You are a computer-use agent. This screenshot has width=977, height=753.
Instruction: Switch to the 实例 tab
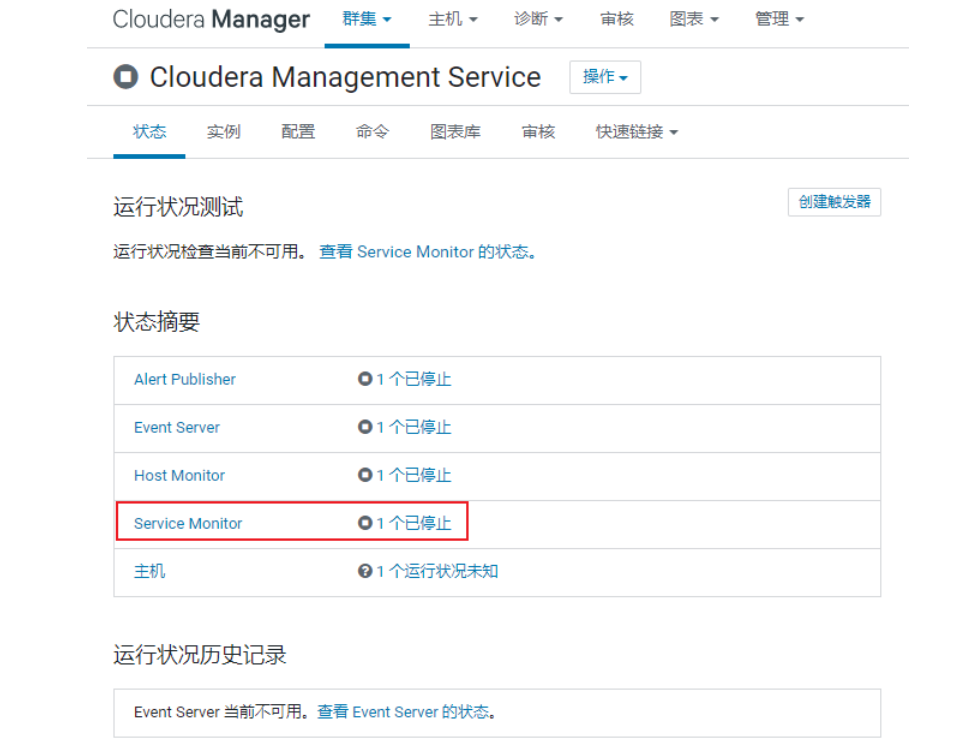(x=224, y=132)
